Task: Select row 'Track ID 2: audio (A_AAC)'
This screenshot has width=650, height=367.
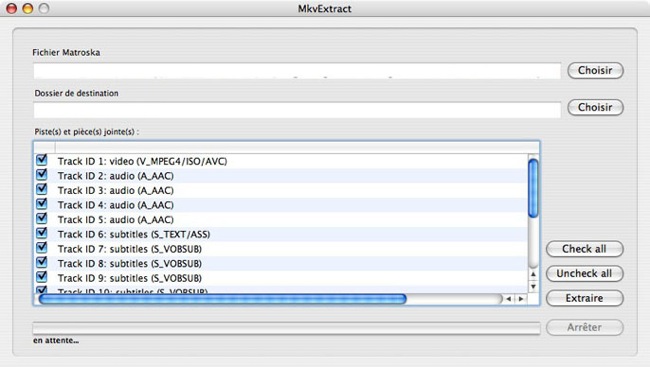Action: [x=280, y=176]
